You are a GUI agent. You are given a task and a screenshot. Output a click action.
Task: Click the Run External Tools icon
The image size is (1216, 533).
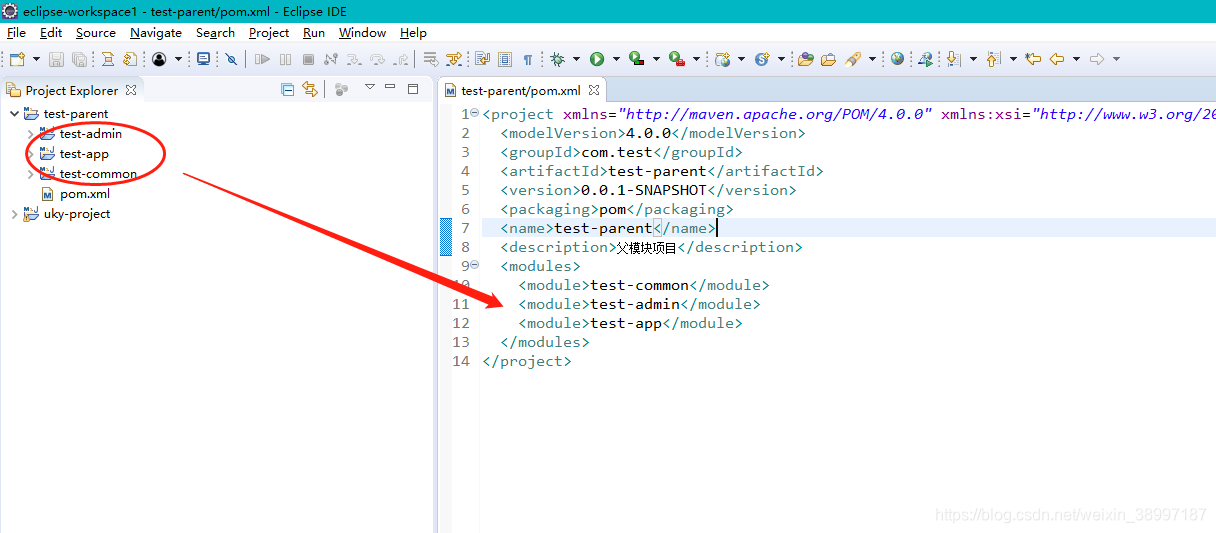(676, 59)
